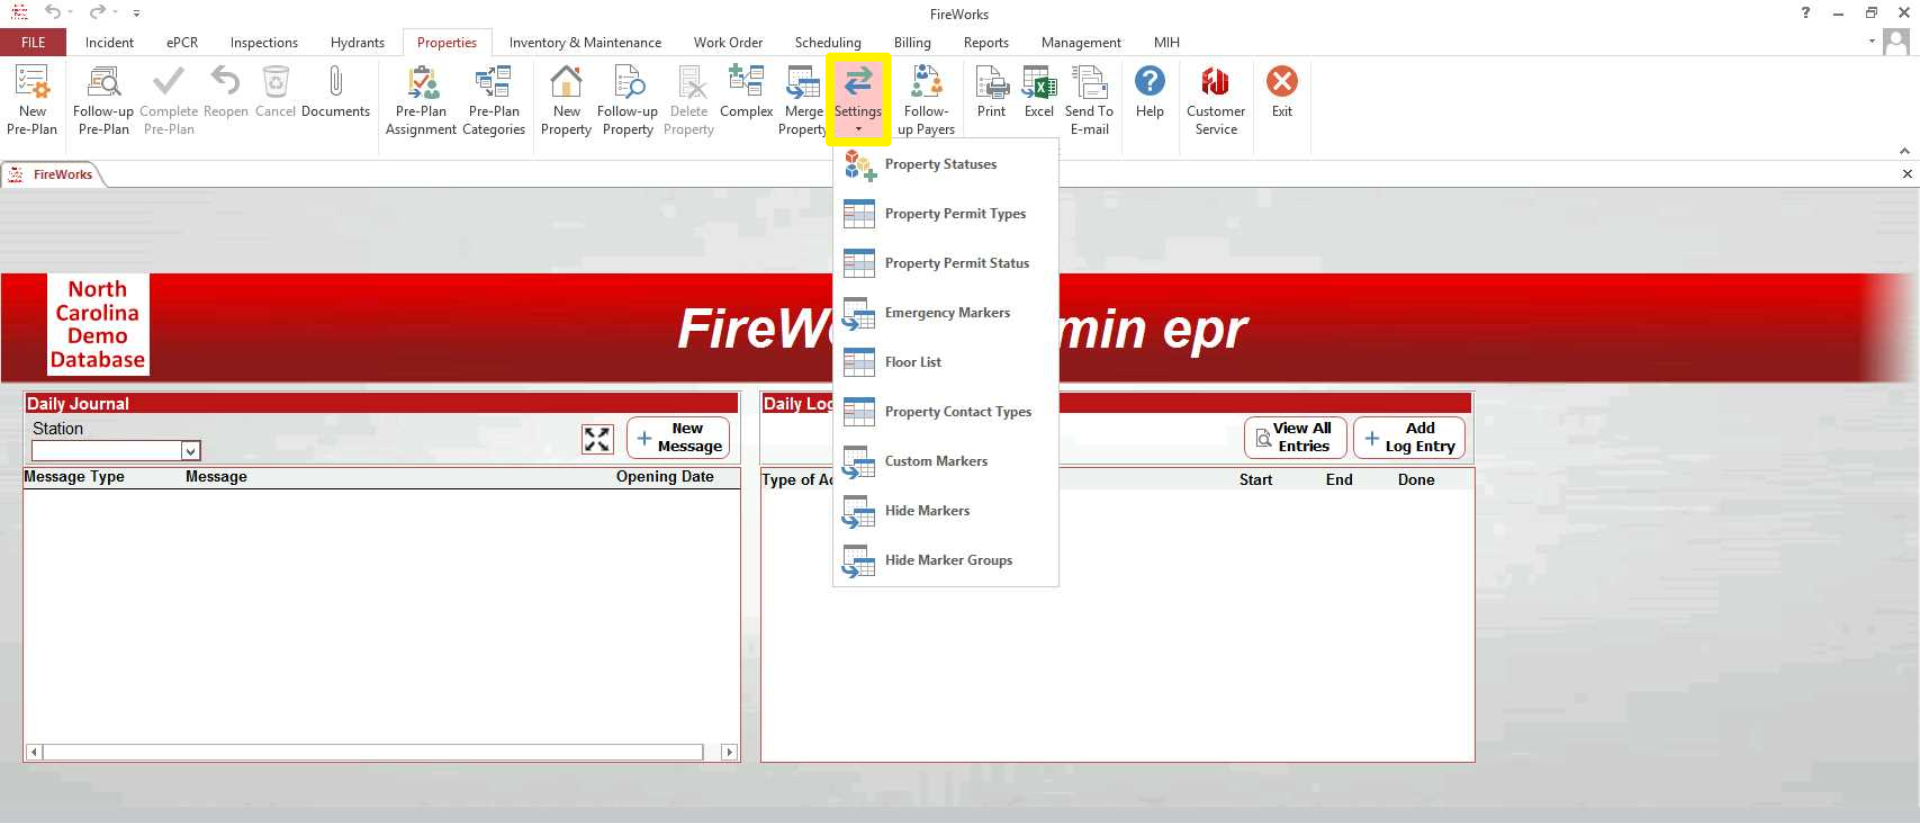
Task: Click the Station input field
Action: coord(107,451)
